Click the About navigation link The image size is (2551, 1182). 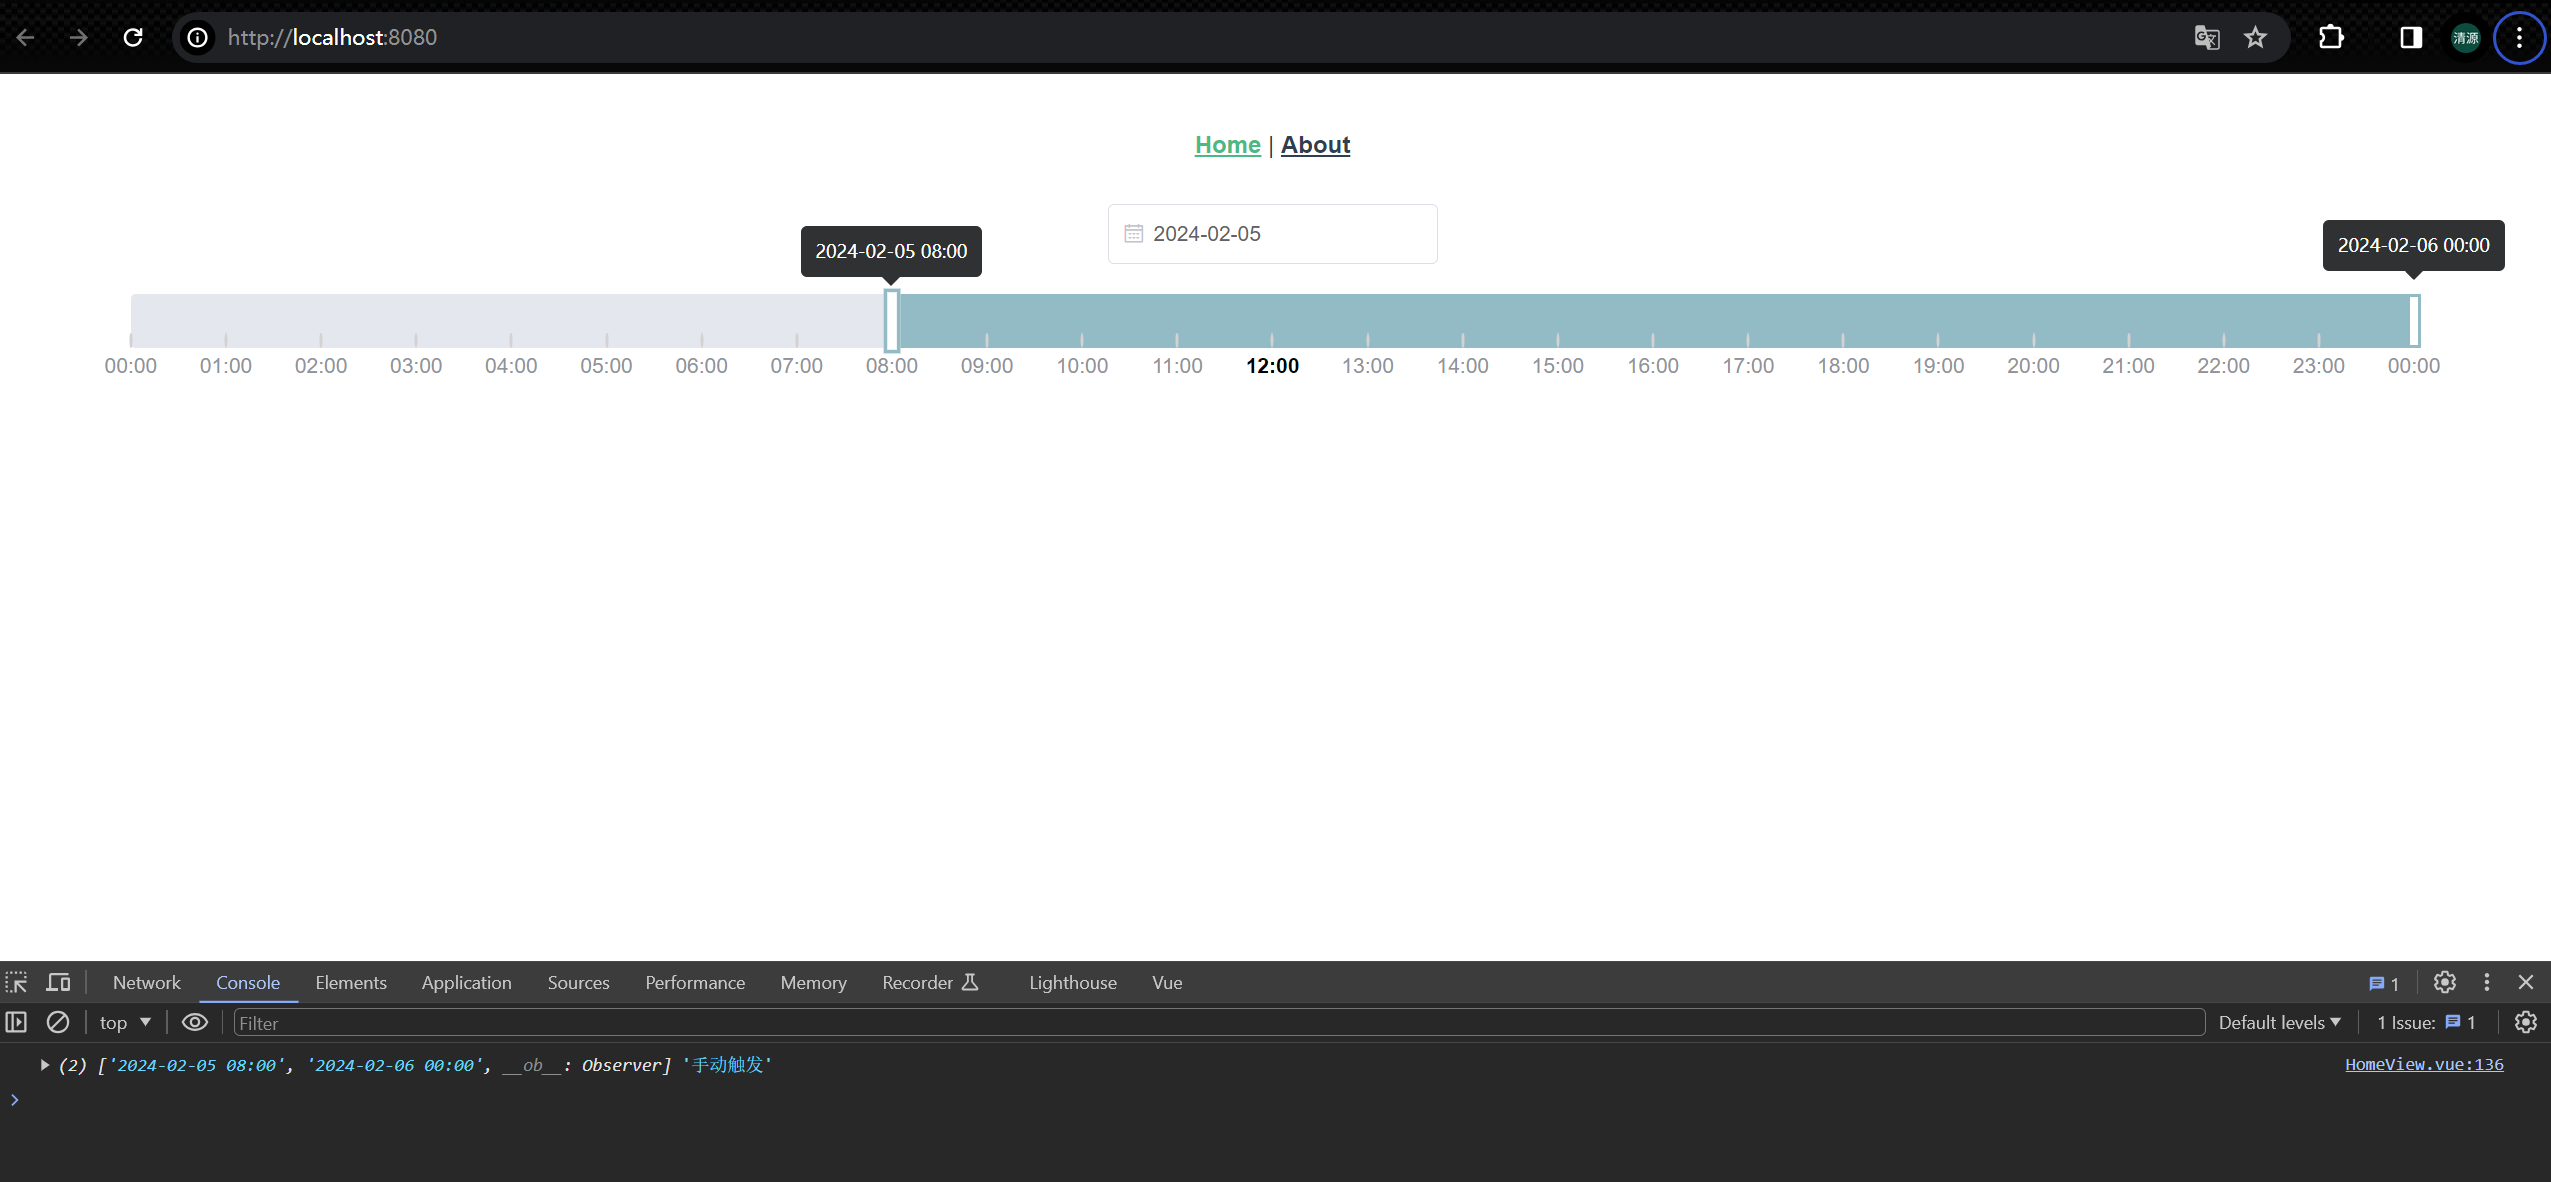click(1315, 145)
